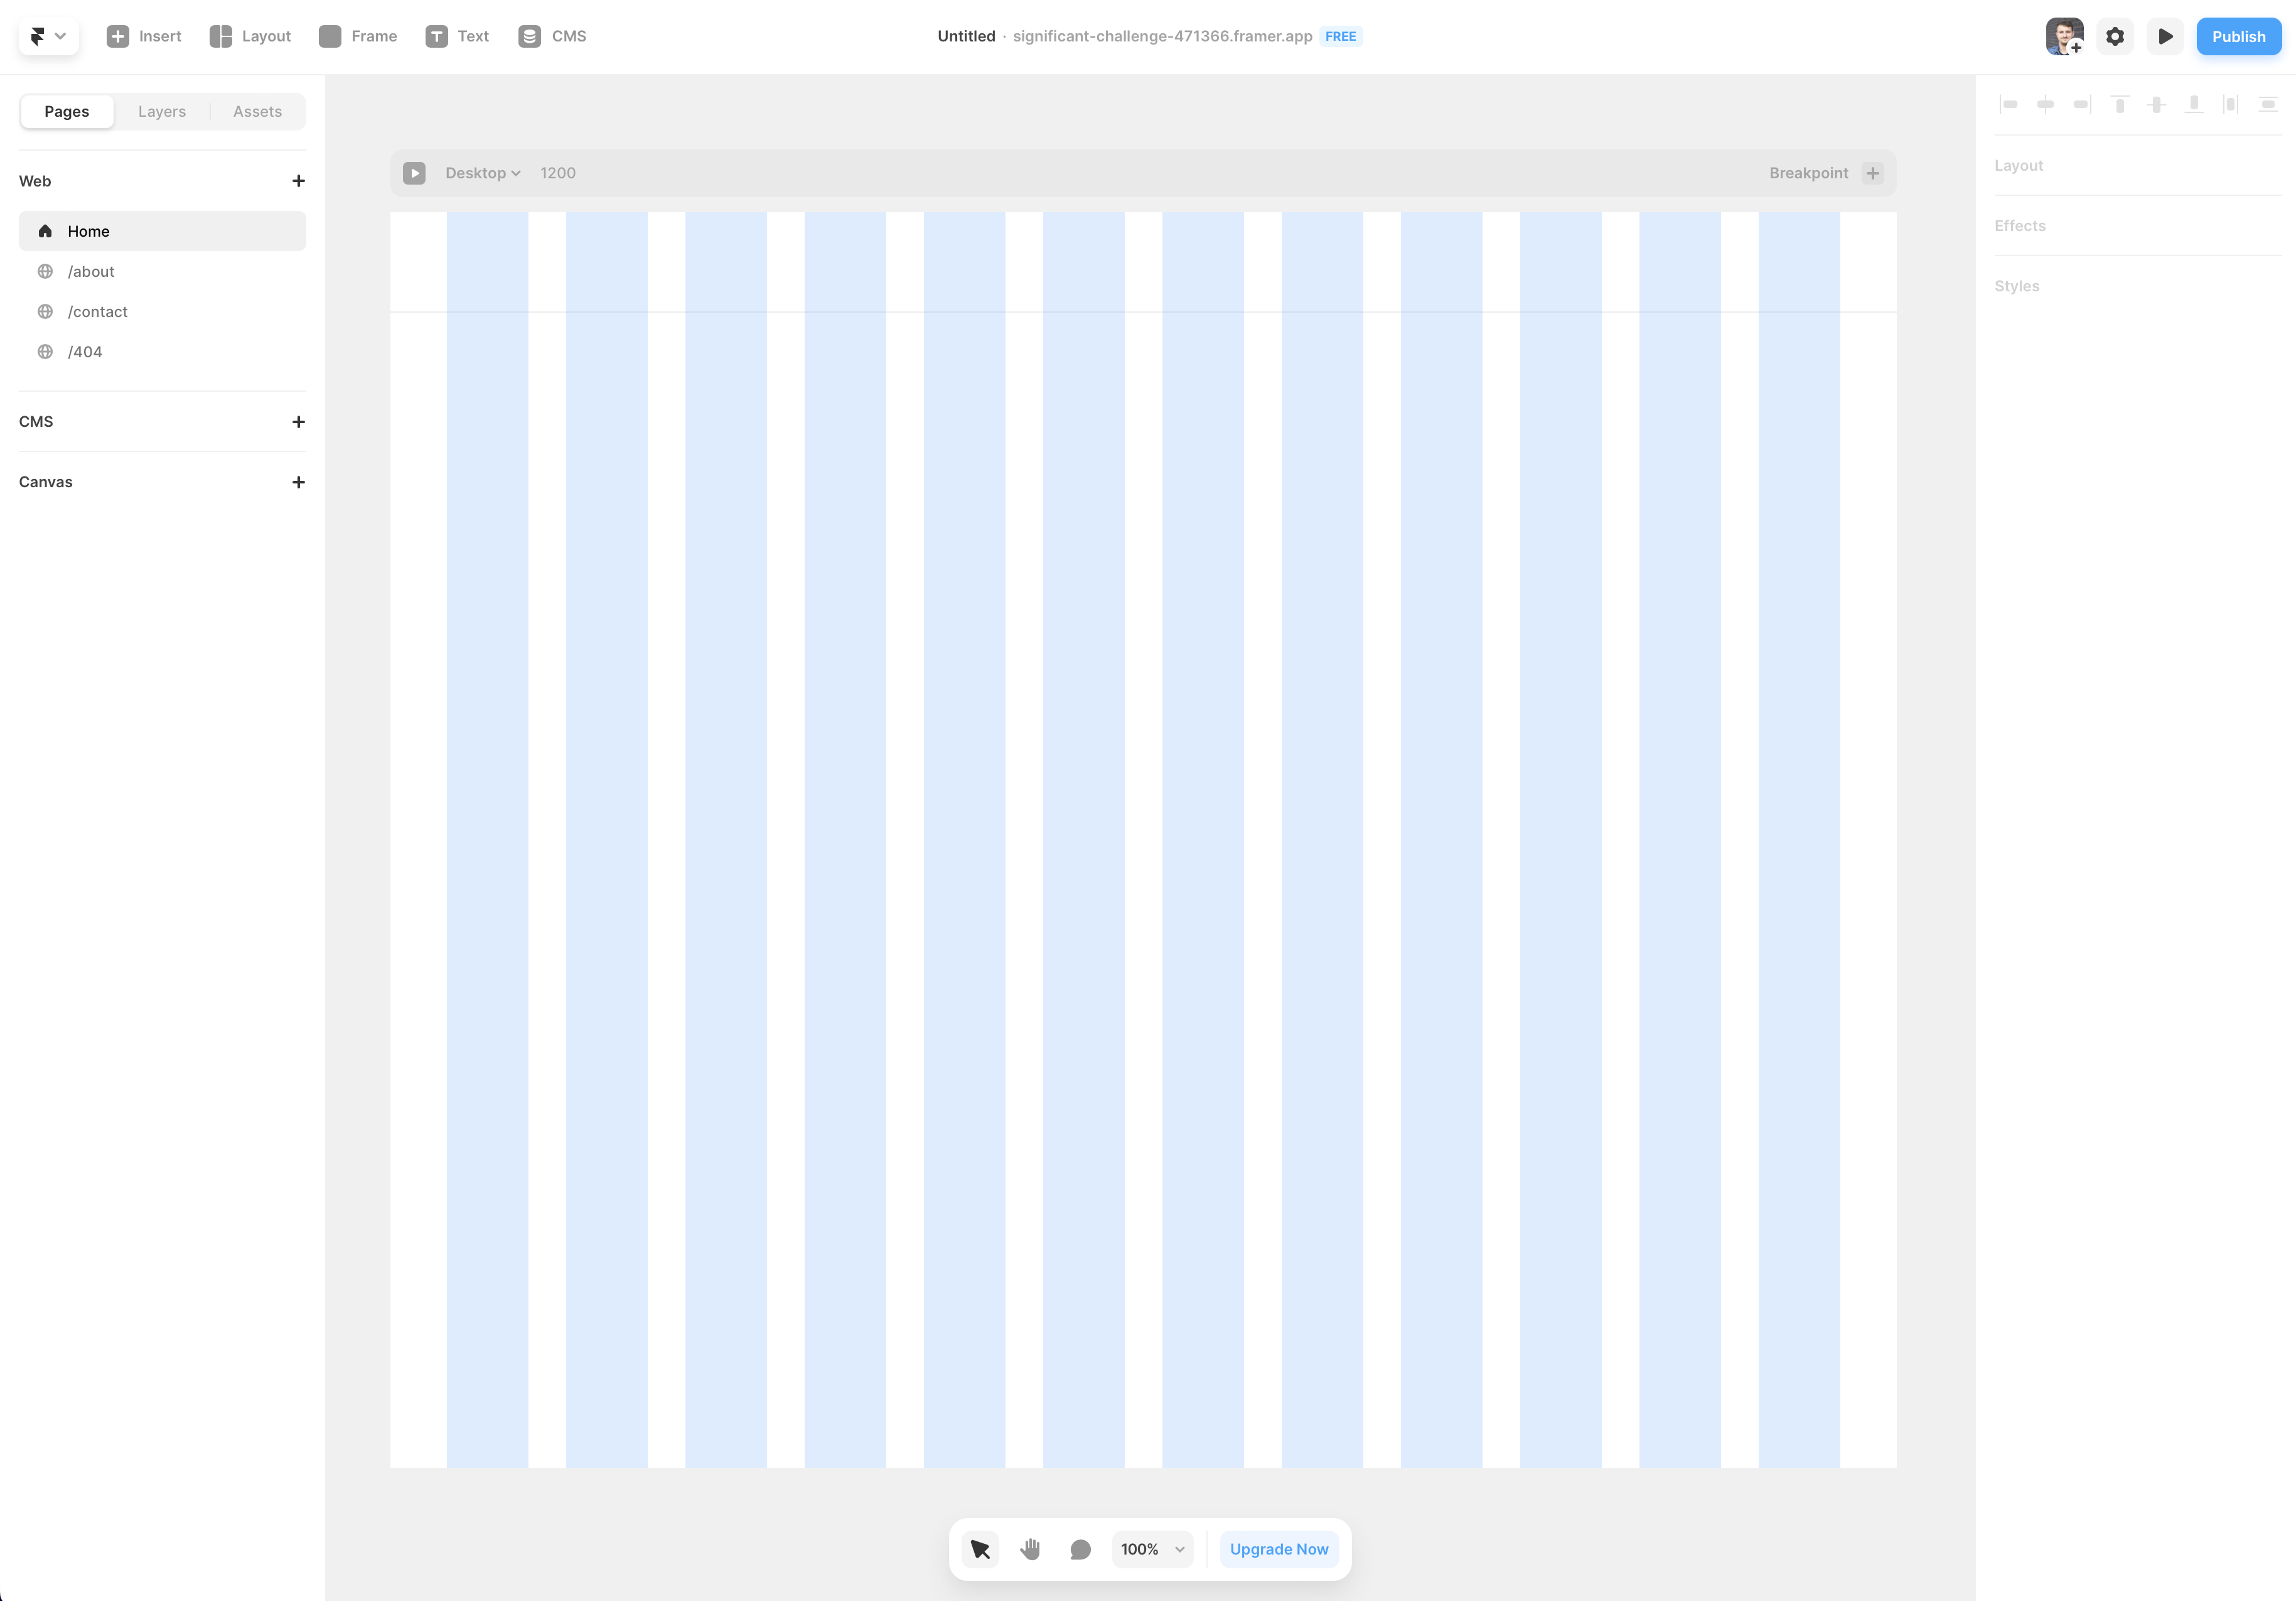Click the Preview play button
This screenshot has width=2296, height=1601.
pos(2165,36)
